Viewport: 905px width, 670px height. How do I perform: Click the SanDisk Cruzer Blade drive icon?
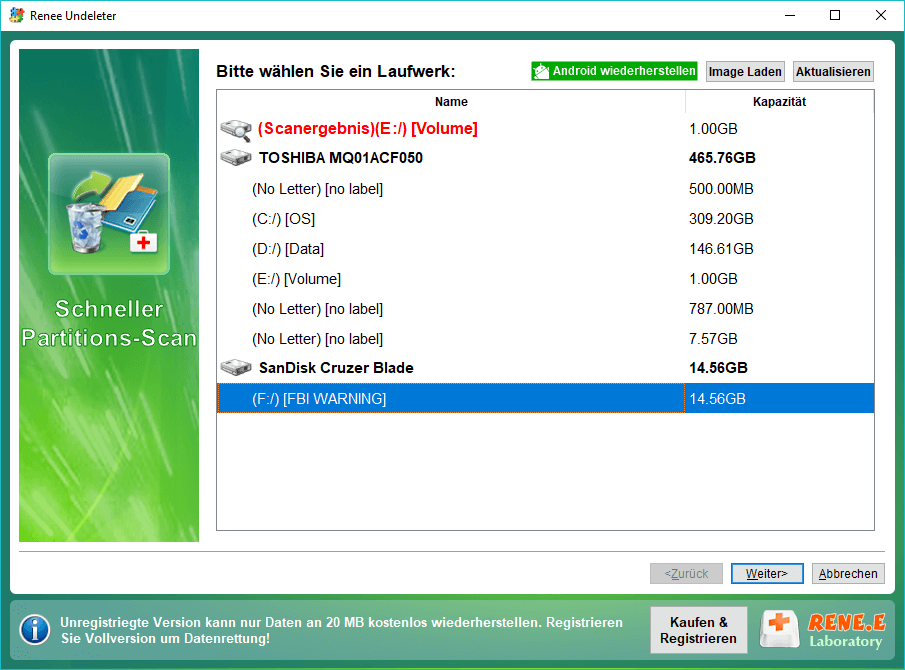(x=235, y=368)
